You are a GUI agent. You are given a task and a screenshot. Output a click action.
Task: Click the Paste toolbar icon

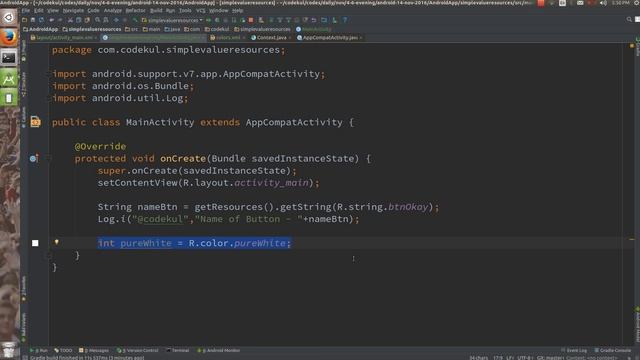pos(87,20)
